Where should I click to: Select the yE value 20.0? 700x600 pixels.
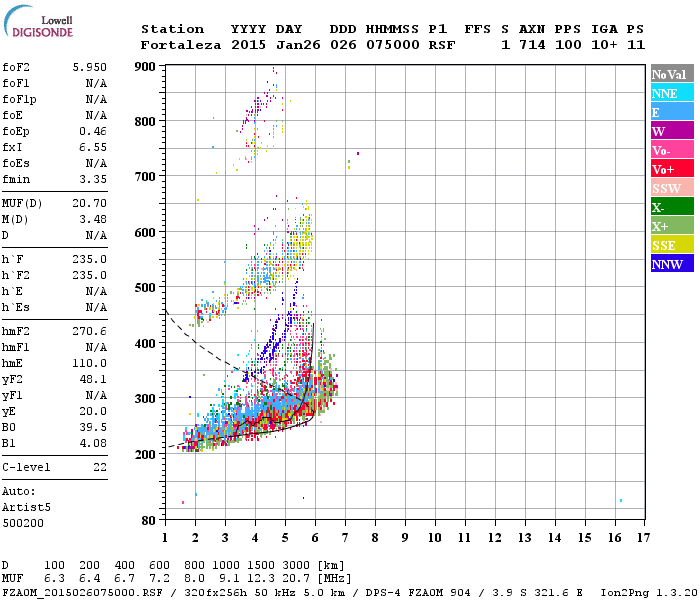[x=93, y=411]
